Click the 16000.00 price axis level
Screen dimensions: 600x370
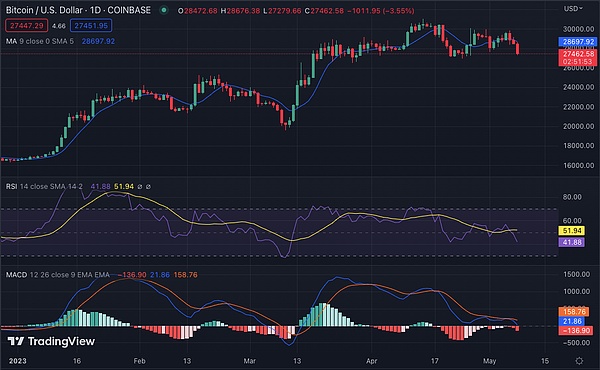[578, 165]
